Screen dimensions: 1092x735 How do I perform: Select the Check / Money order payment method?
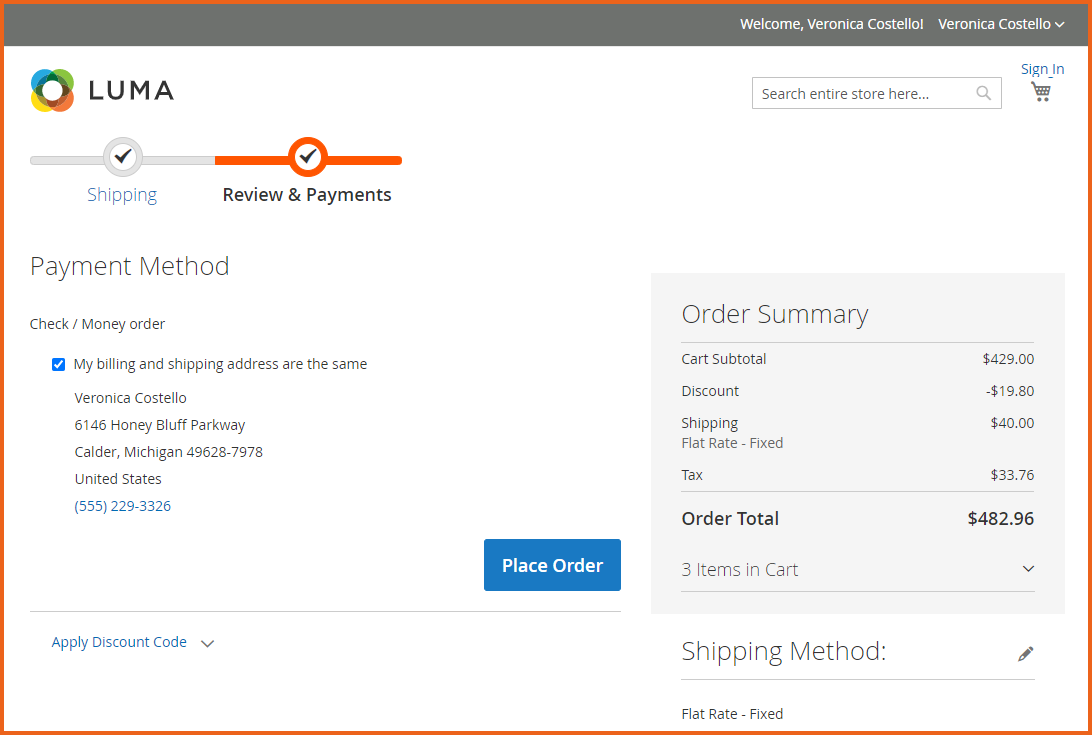[97, 323]
